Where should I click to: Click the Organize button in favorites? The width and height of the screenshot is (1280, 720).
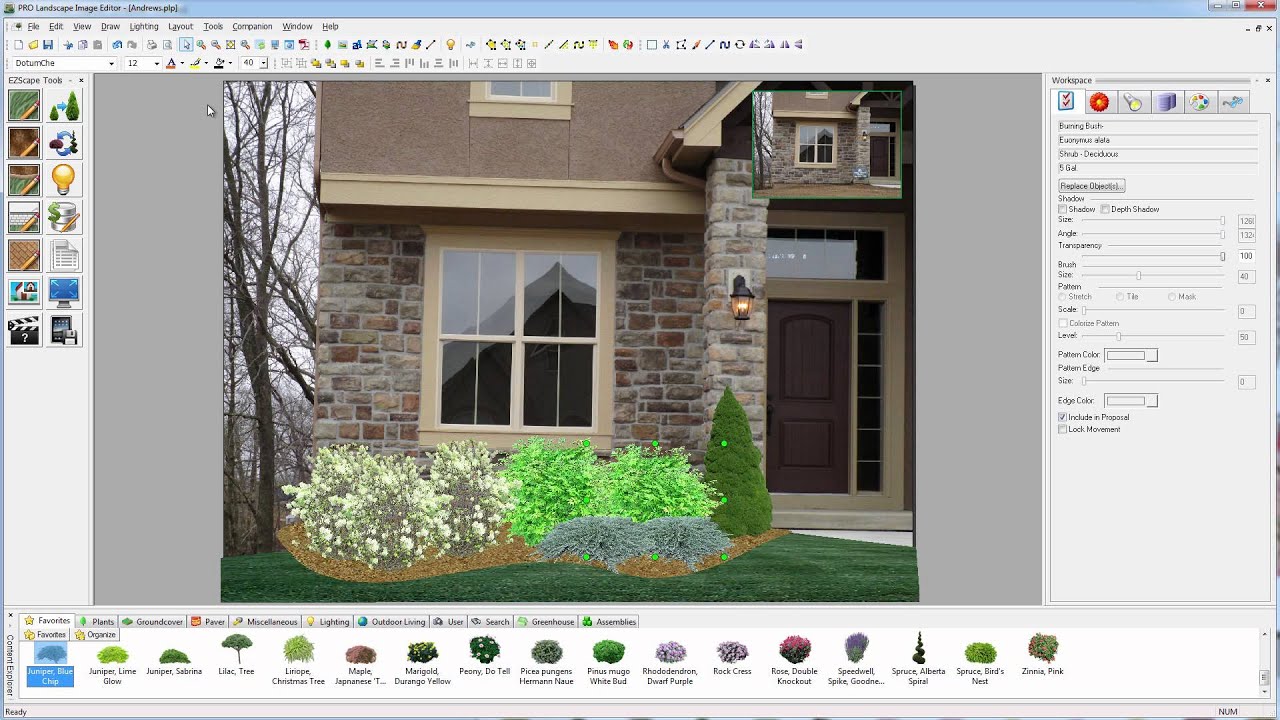tap(95, 634)
